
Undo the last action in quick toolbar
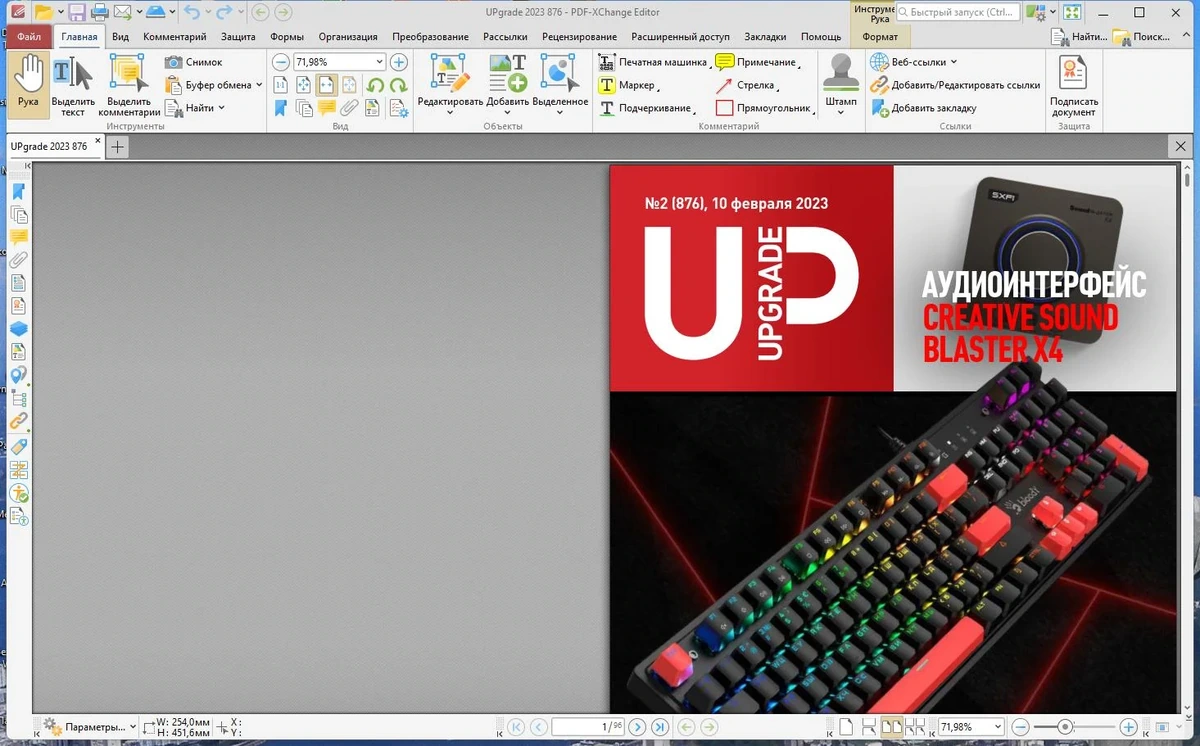tap(193, 13)
